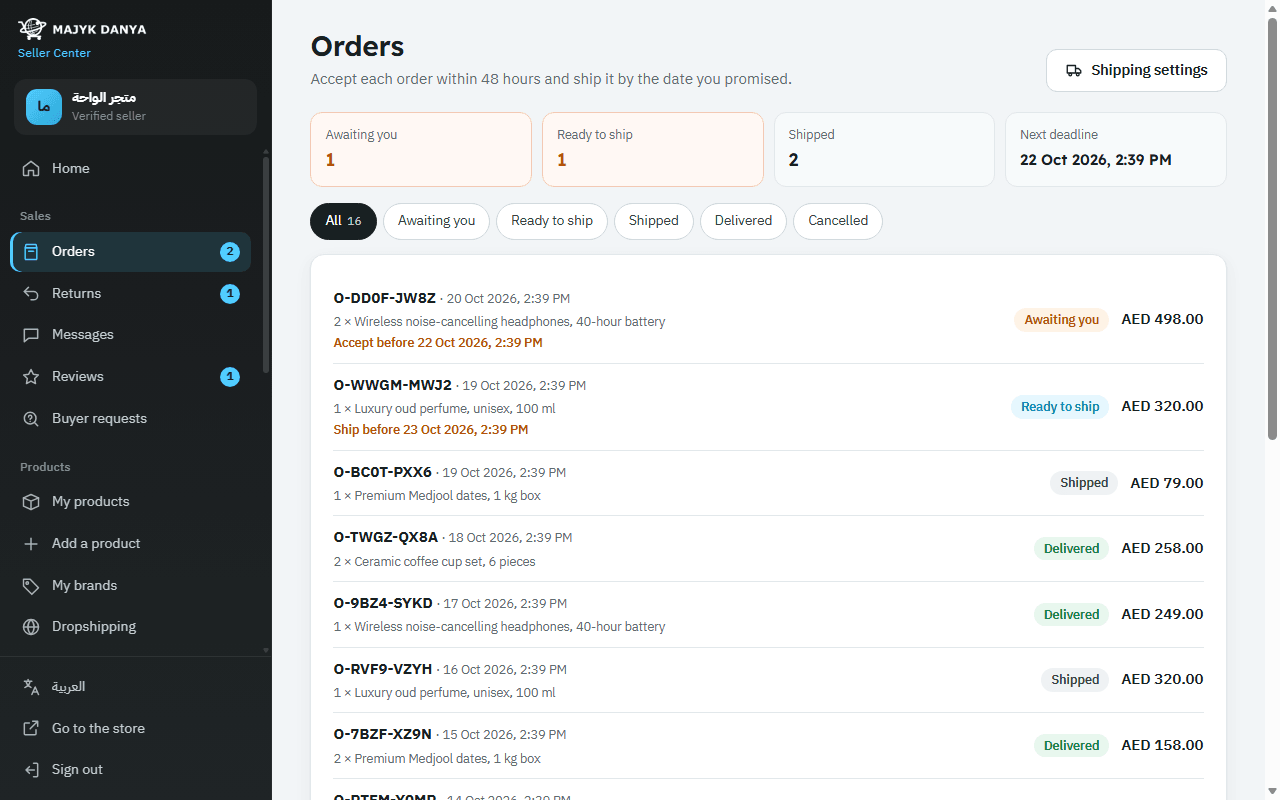Viewport: 1280px width, 800px height.
Task: Click the Home house icon
Action: click(x=32, y=169)
